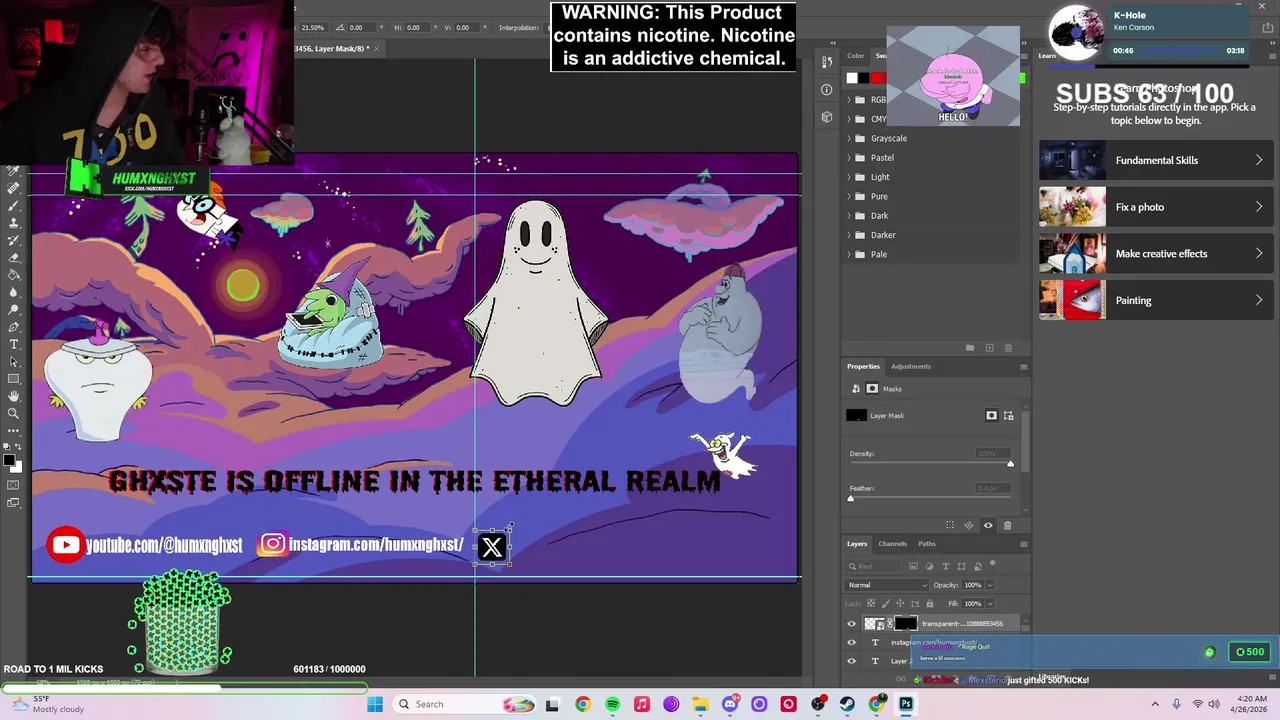Select the pixel mask button in Properties
Image resolution: width=1280 pixels, height=720 pixels.
[x=991, y=415]
